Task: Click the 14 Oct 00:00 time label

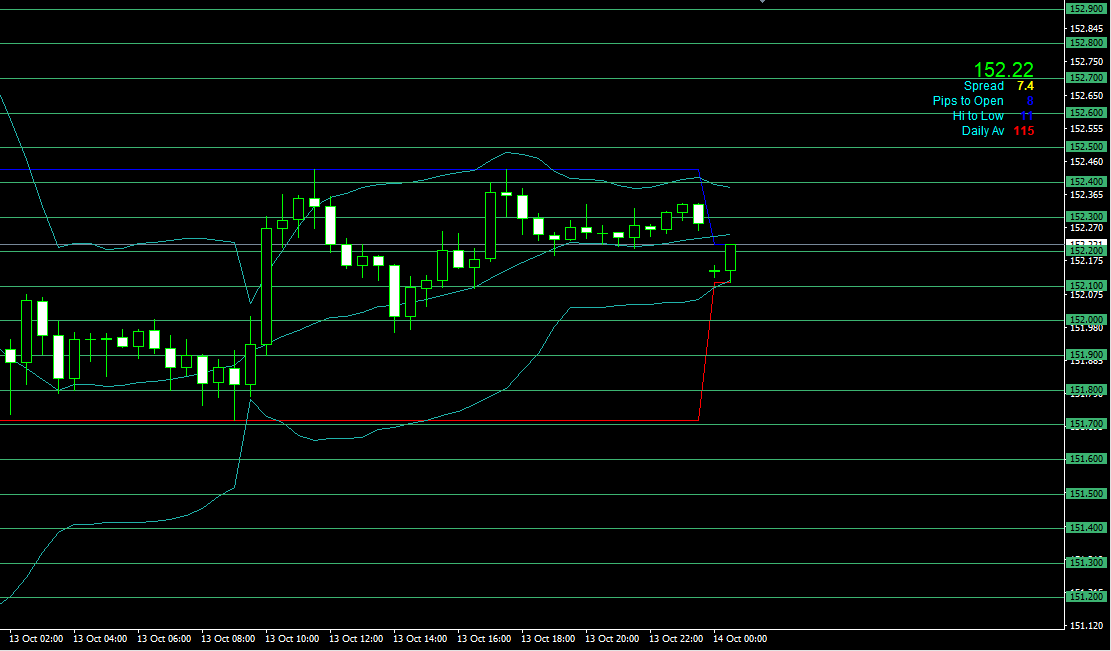Action: [x=740, y=638]
